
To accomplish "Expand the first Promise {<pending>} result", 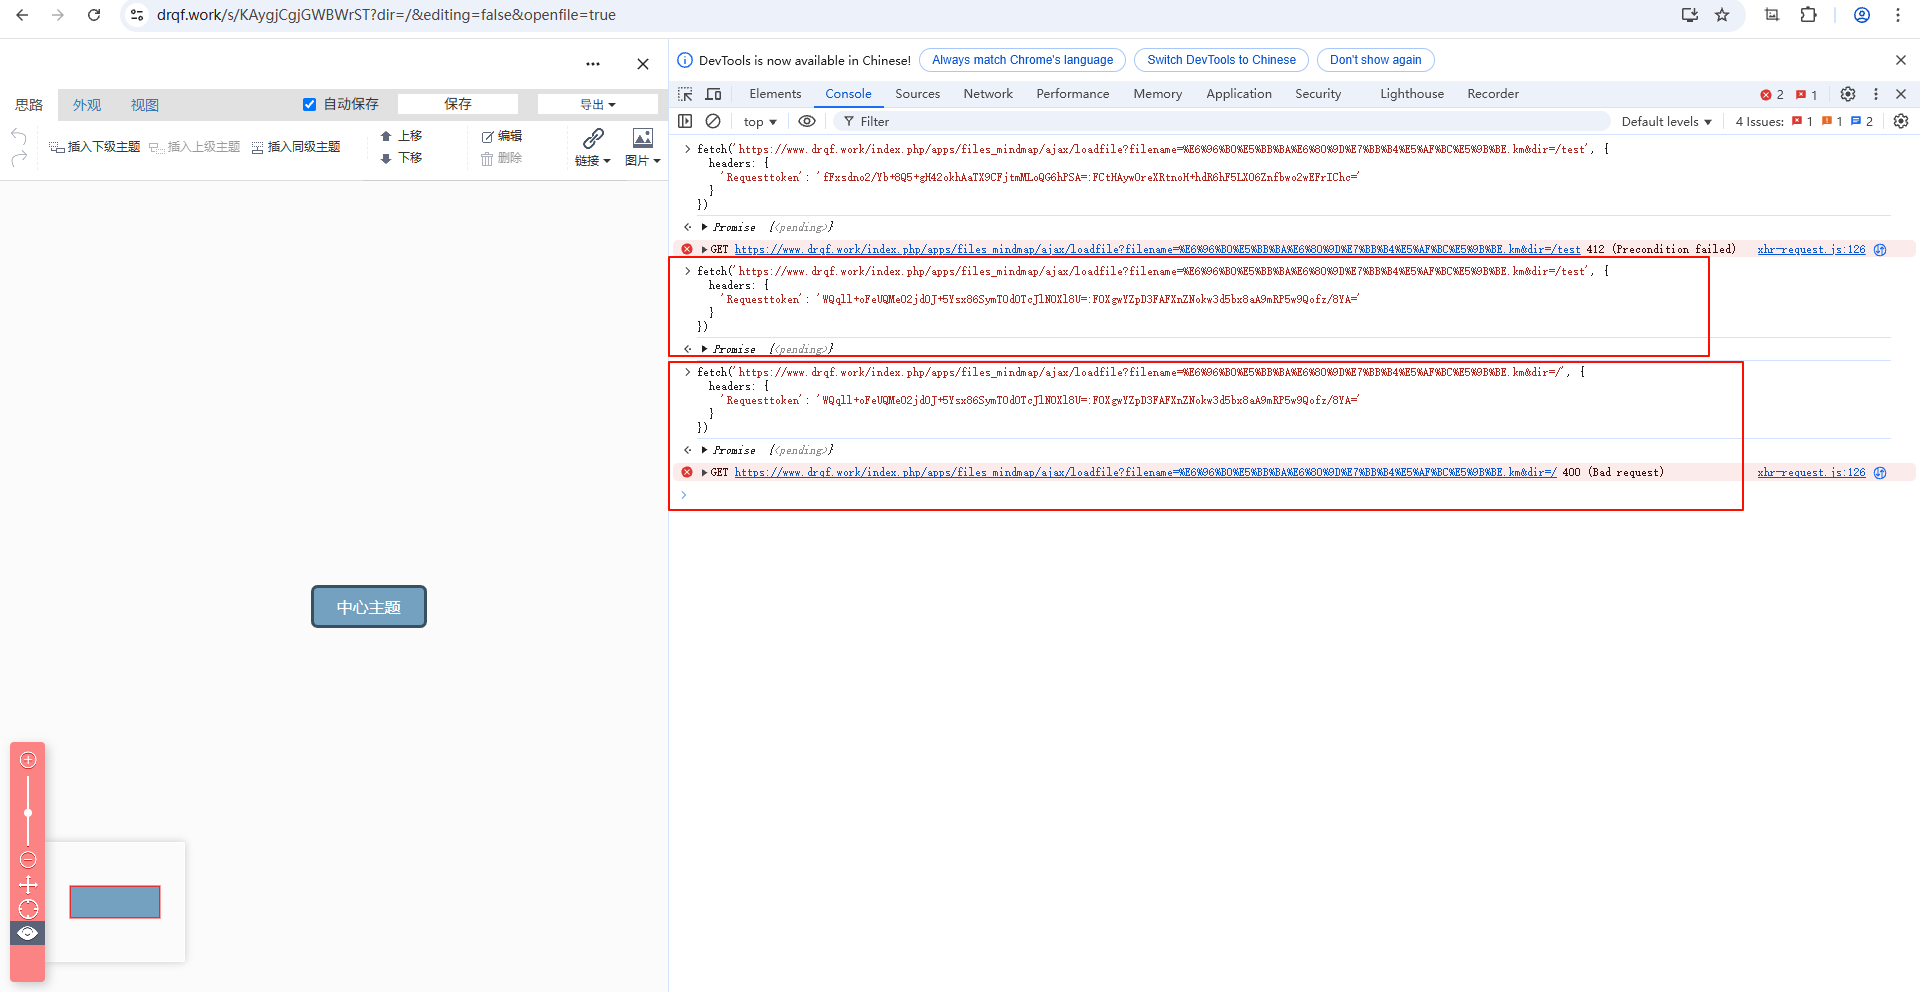I will pyautogui.click(x=705, y=227).
